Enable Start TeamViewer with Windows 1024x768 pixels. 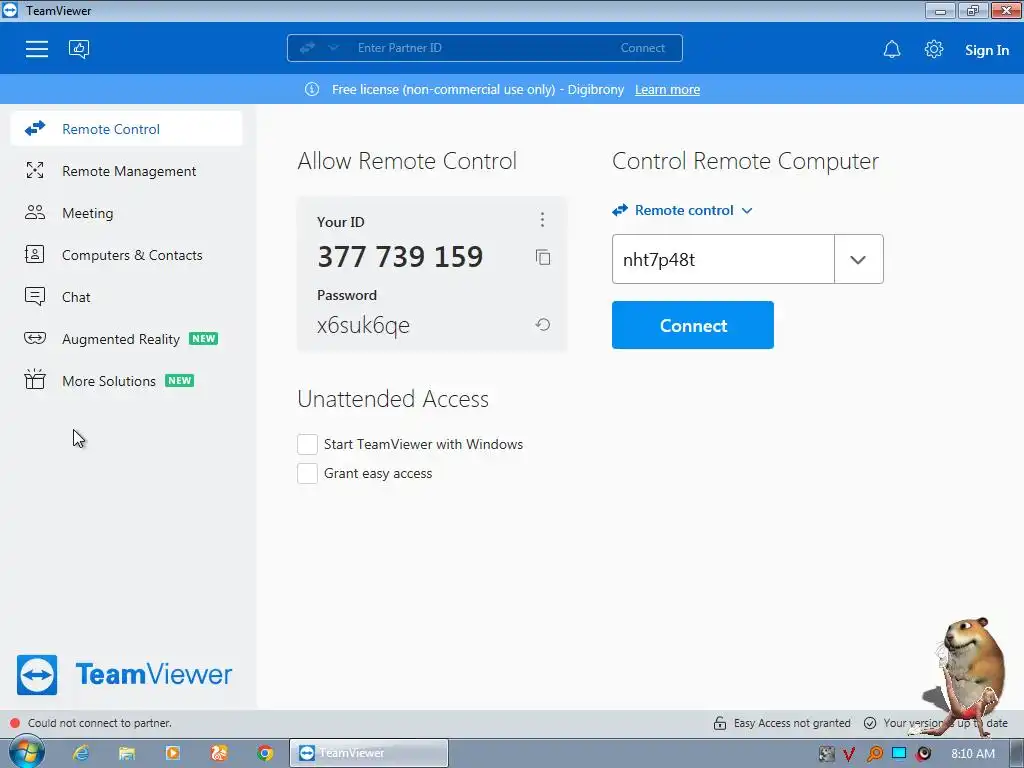click(x=307, y=444)
